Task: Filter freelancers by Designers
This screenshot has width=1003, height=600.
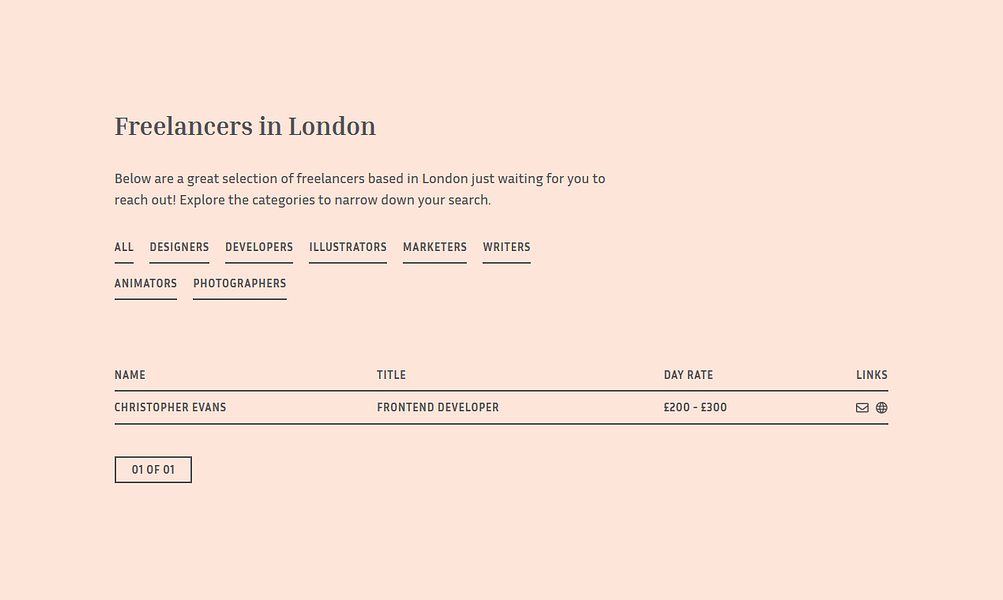Action: click(x=179, y=247)
